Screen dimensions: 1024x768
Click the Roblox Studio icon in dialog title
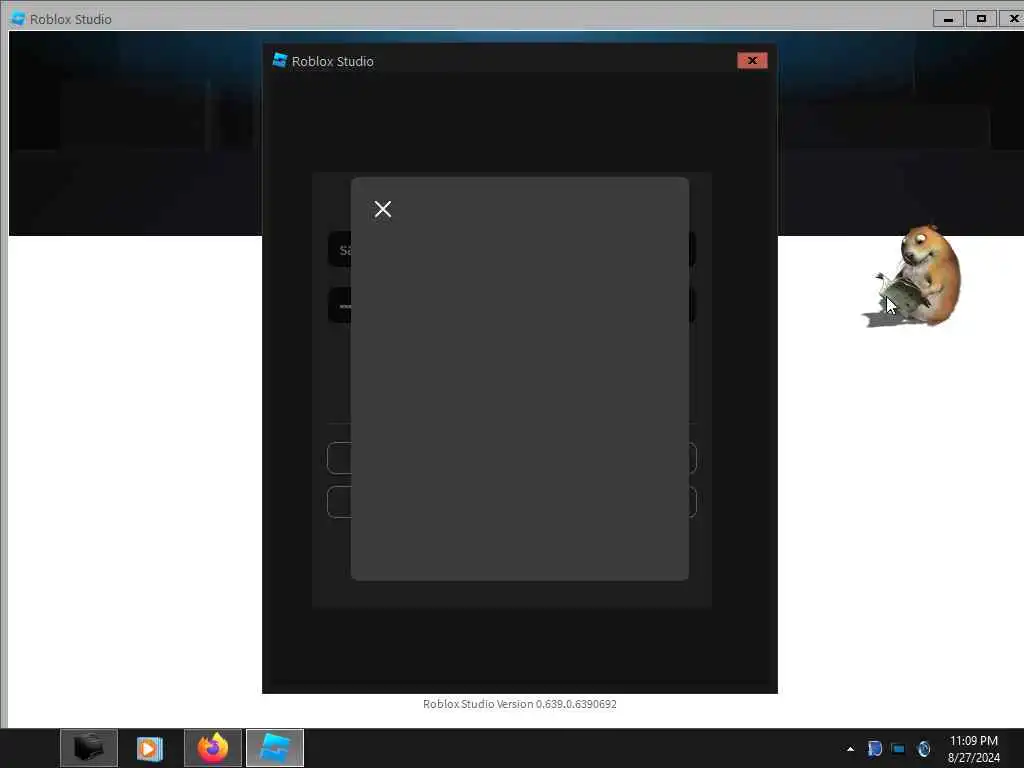(280, 61)
